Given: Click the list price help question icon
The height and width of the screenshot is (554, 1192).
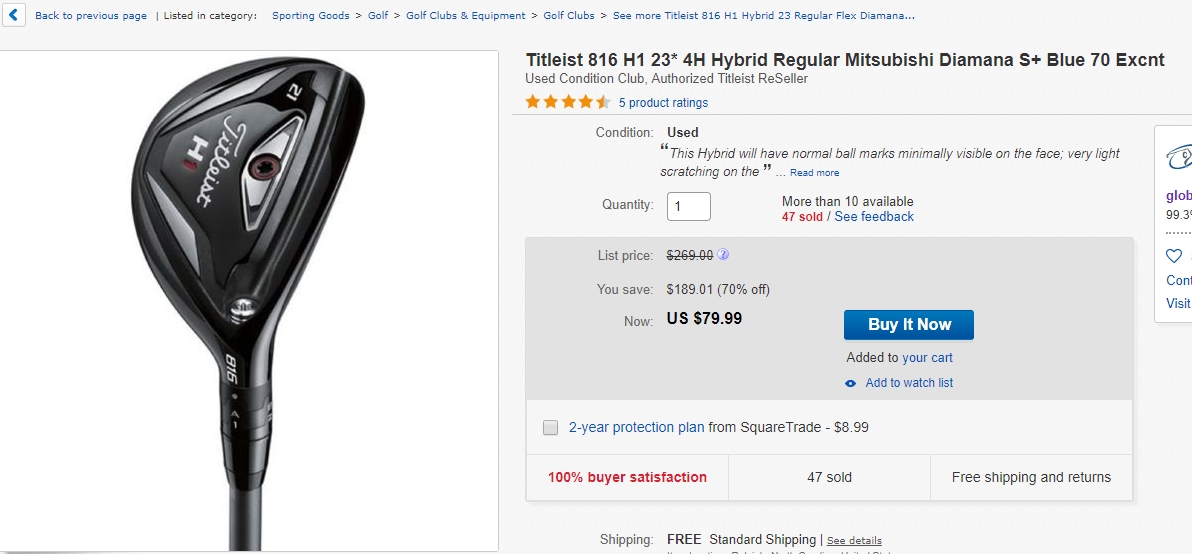Looking at the screenshot, I should point(723,255).
